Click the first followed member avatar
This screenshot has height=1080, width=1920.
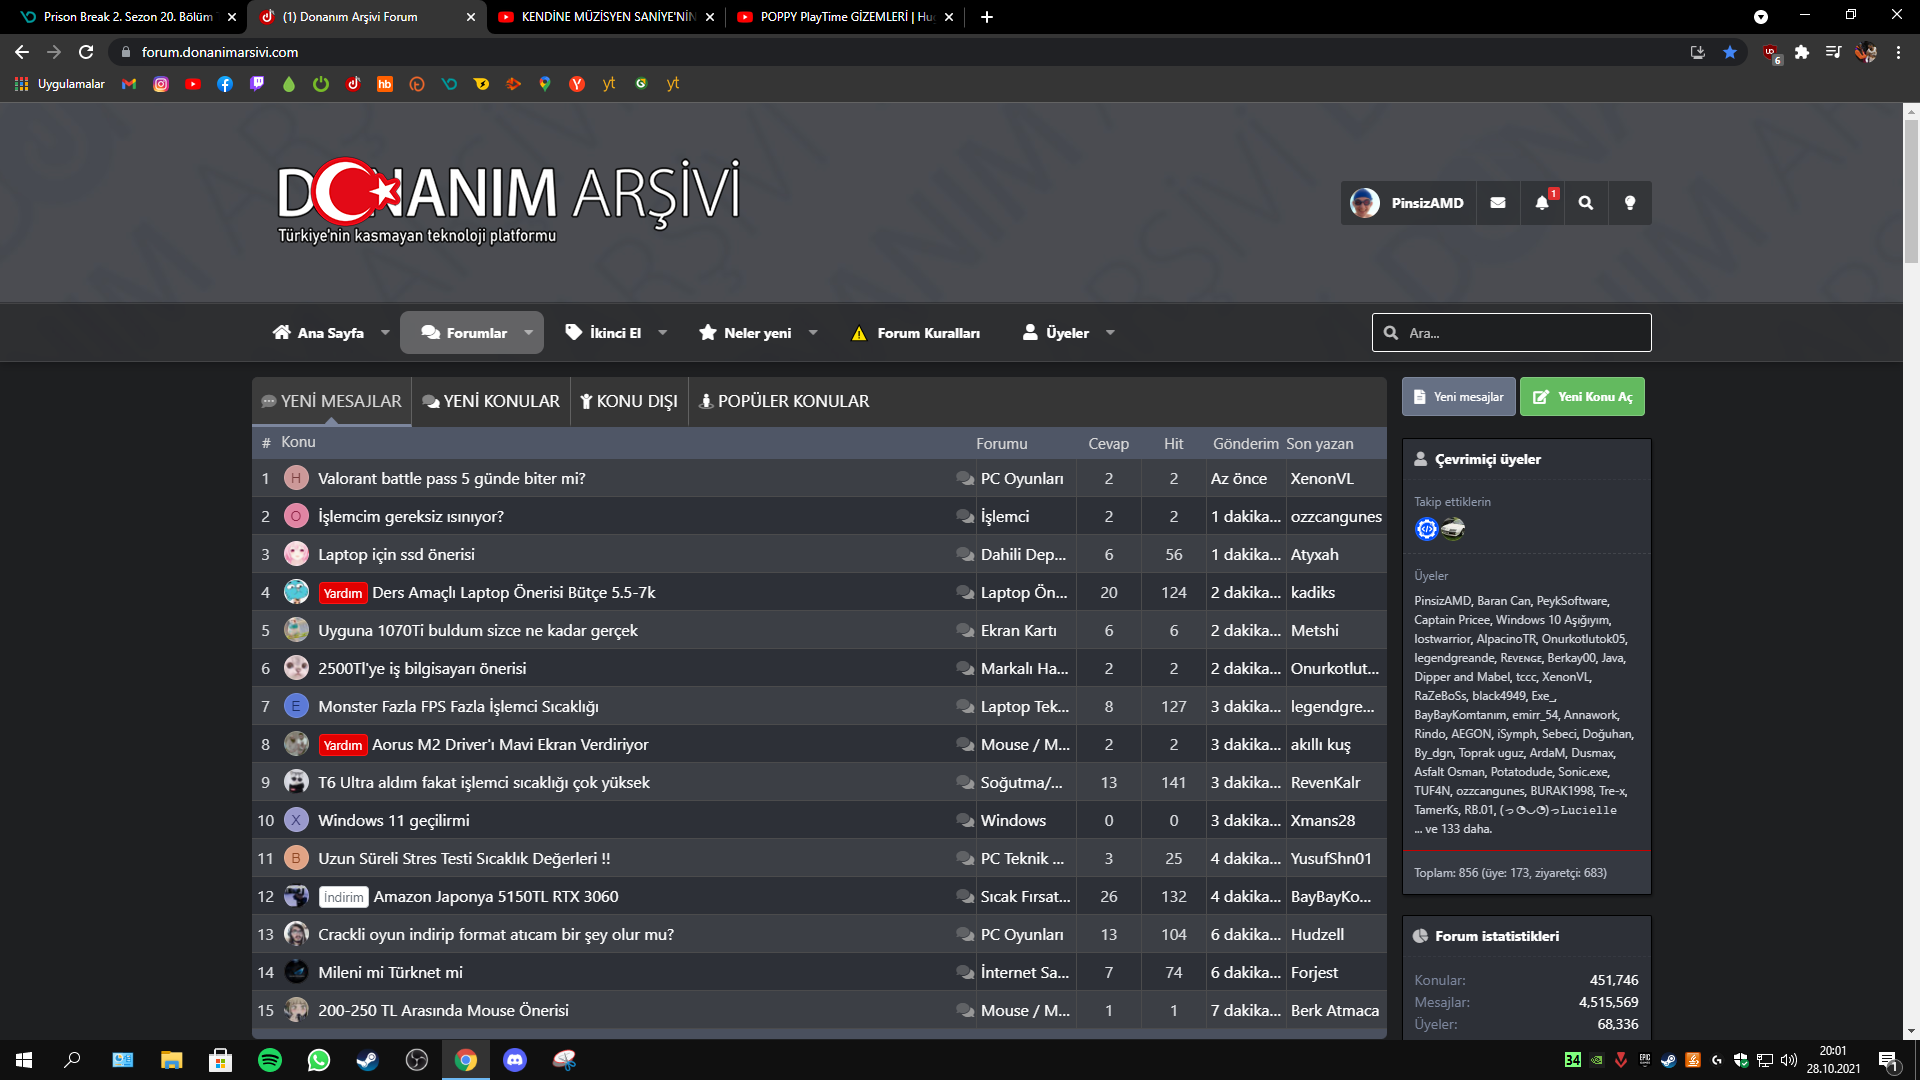pyautogui.click(x=1427, y=529)
